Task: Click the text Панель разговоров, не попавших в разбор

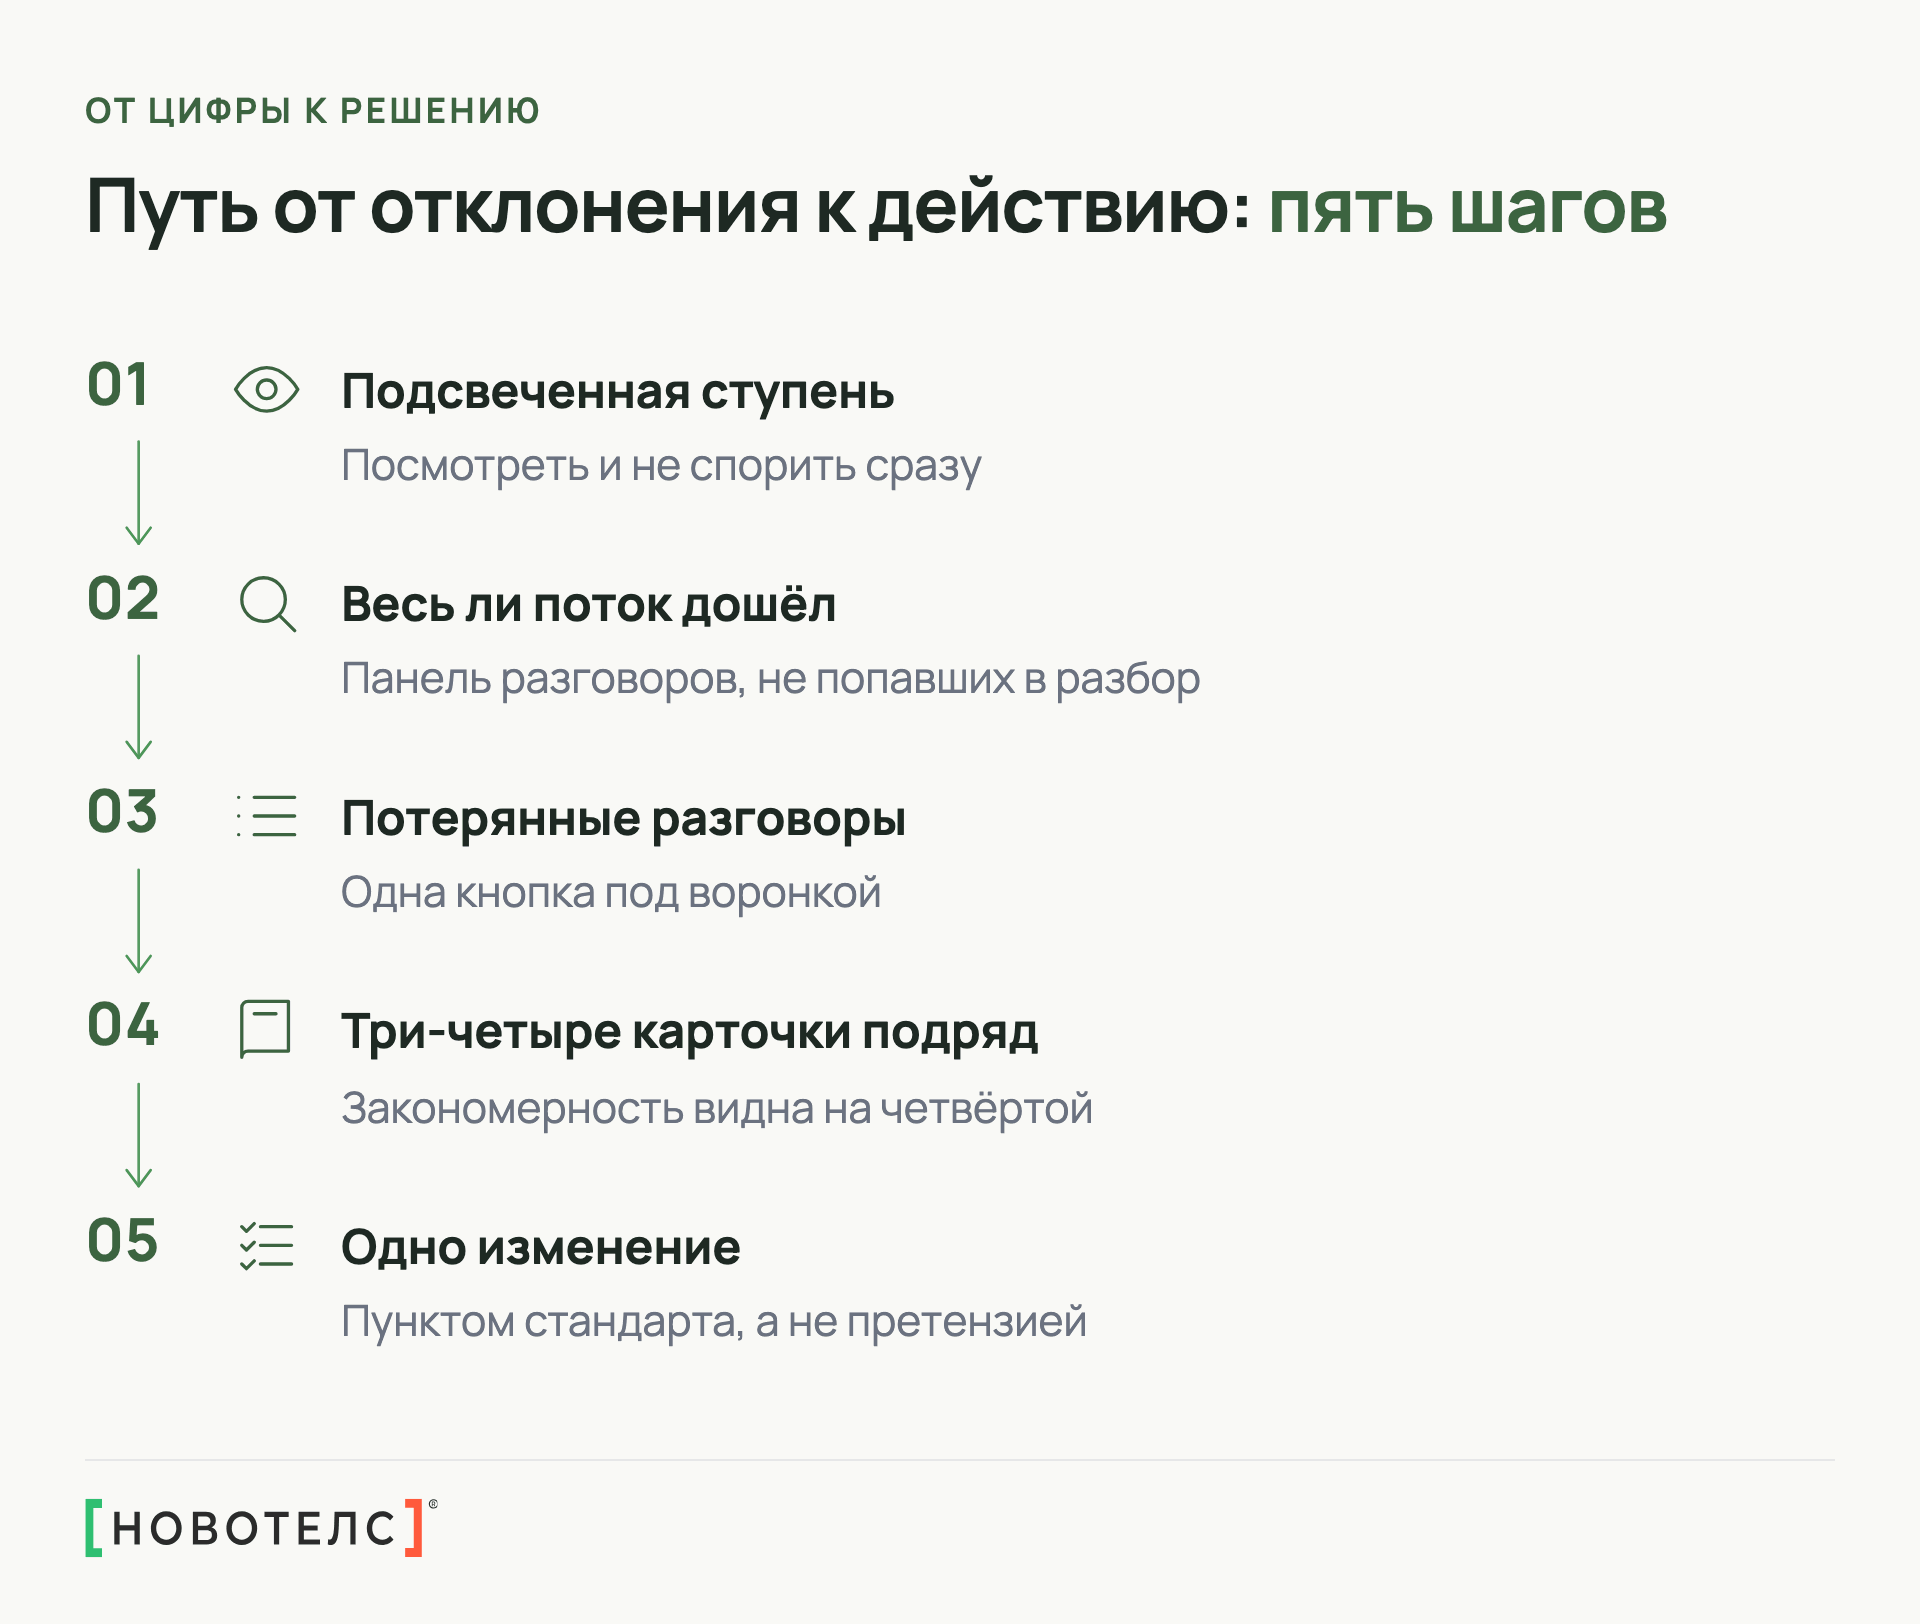Action: click(x=770, y=679)
